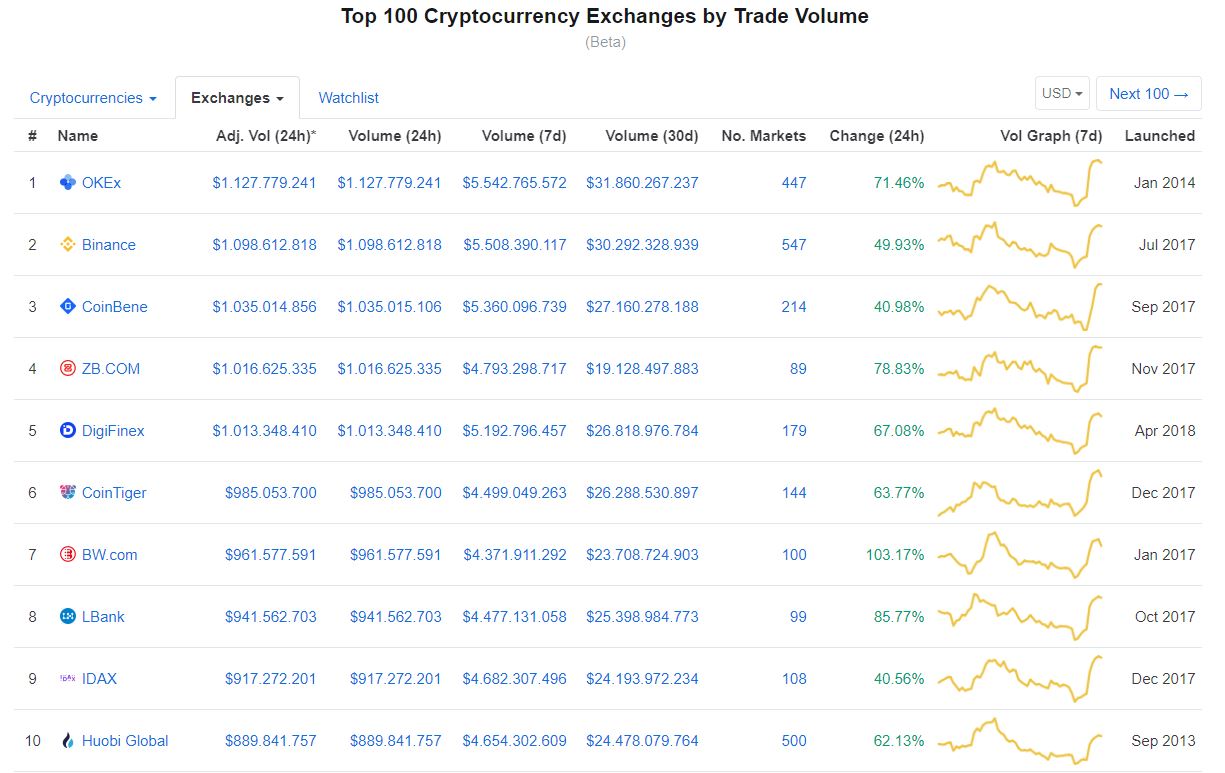Click the CoinTiger logo icon
This screenshot has width=1225, height=773.
pyautogui.click(x=68, y=493)
